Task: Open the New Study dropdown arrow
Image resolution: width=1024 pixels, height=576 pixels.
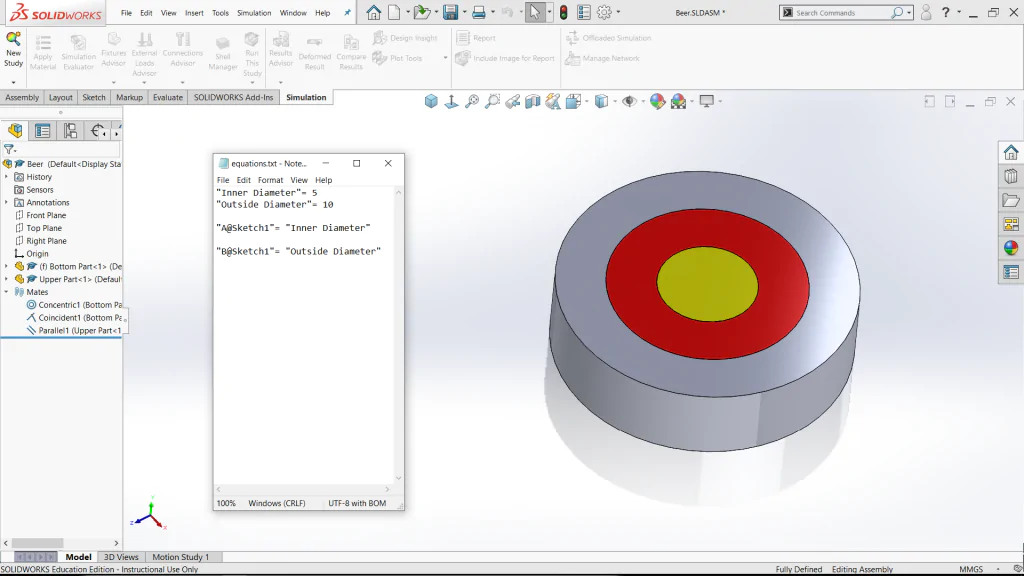Action: coord(13,83)
